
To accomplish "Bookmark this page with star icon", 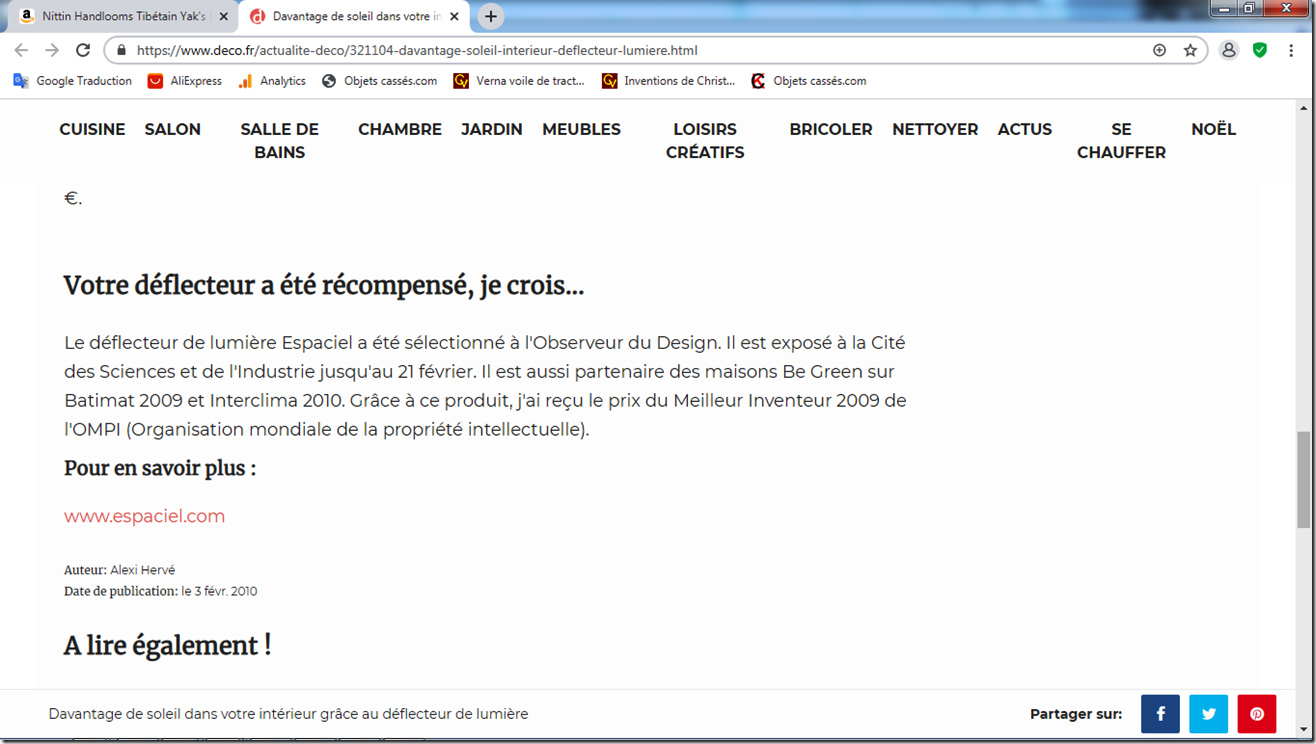I will (x=1190, y=50).
